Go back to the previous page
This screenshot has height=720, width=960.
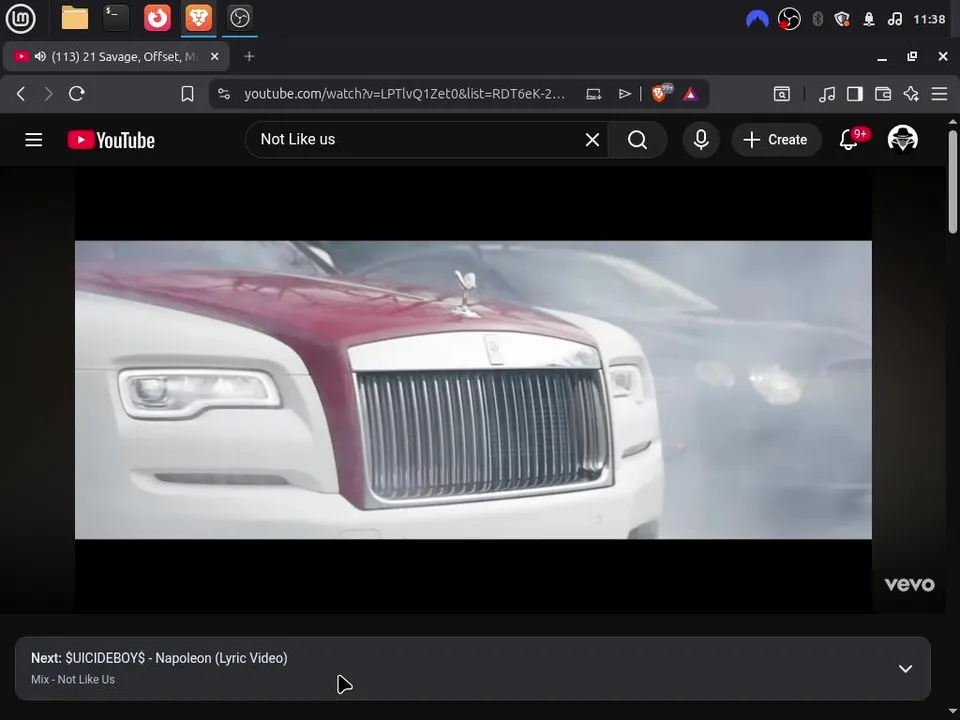21,94
